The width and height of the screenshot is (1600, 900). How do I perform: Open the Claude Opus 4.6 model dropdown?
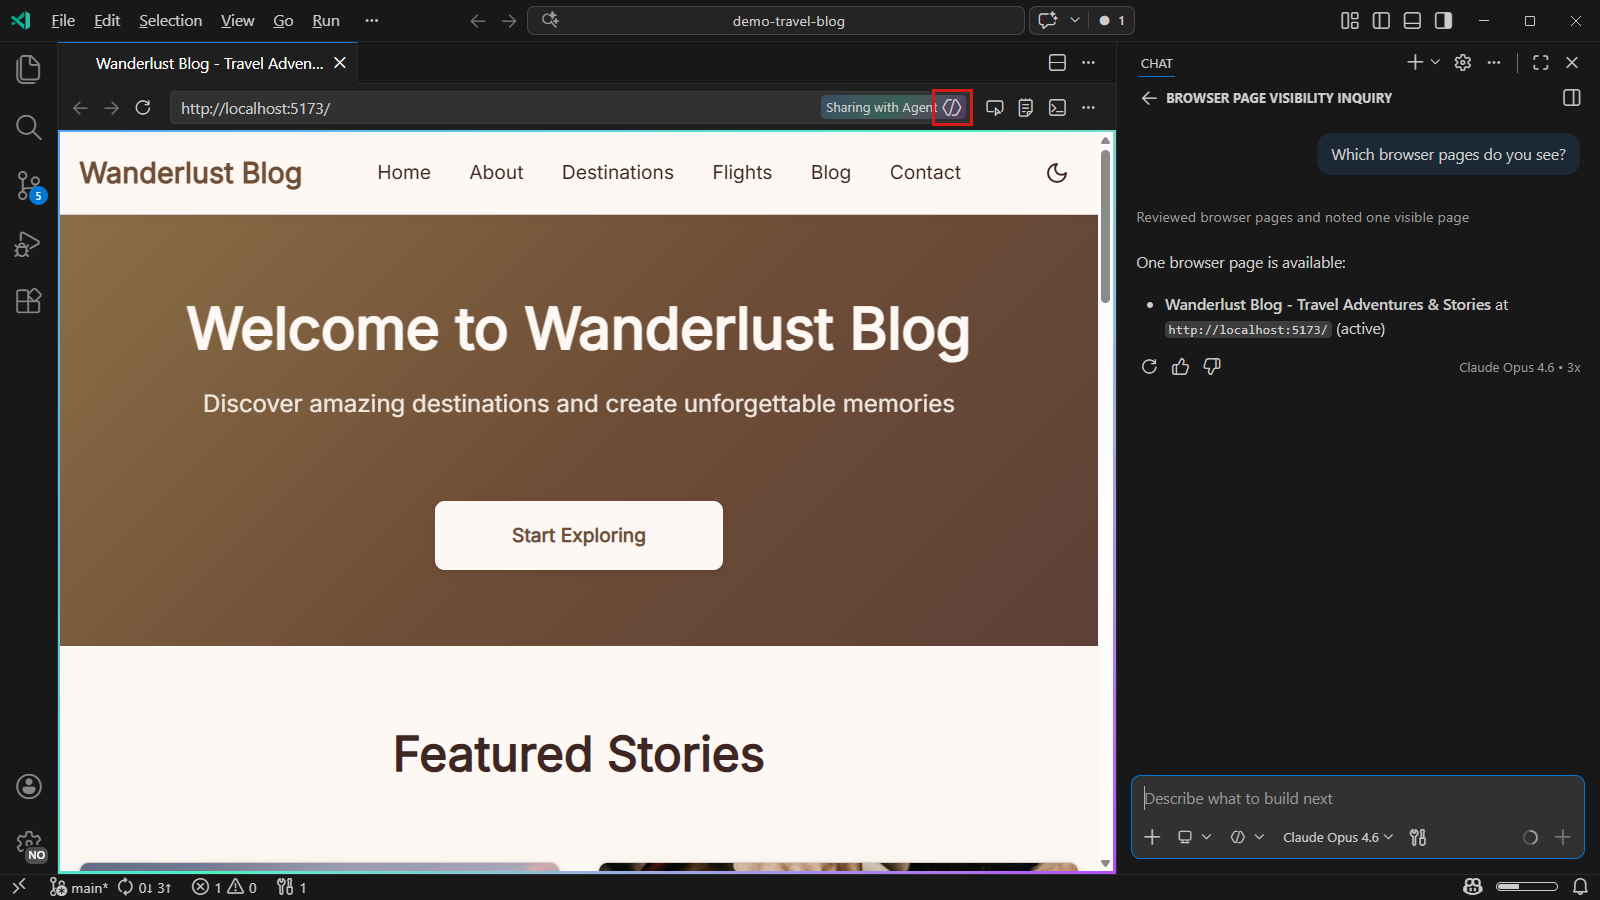(x=1337, y=837)
